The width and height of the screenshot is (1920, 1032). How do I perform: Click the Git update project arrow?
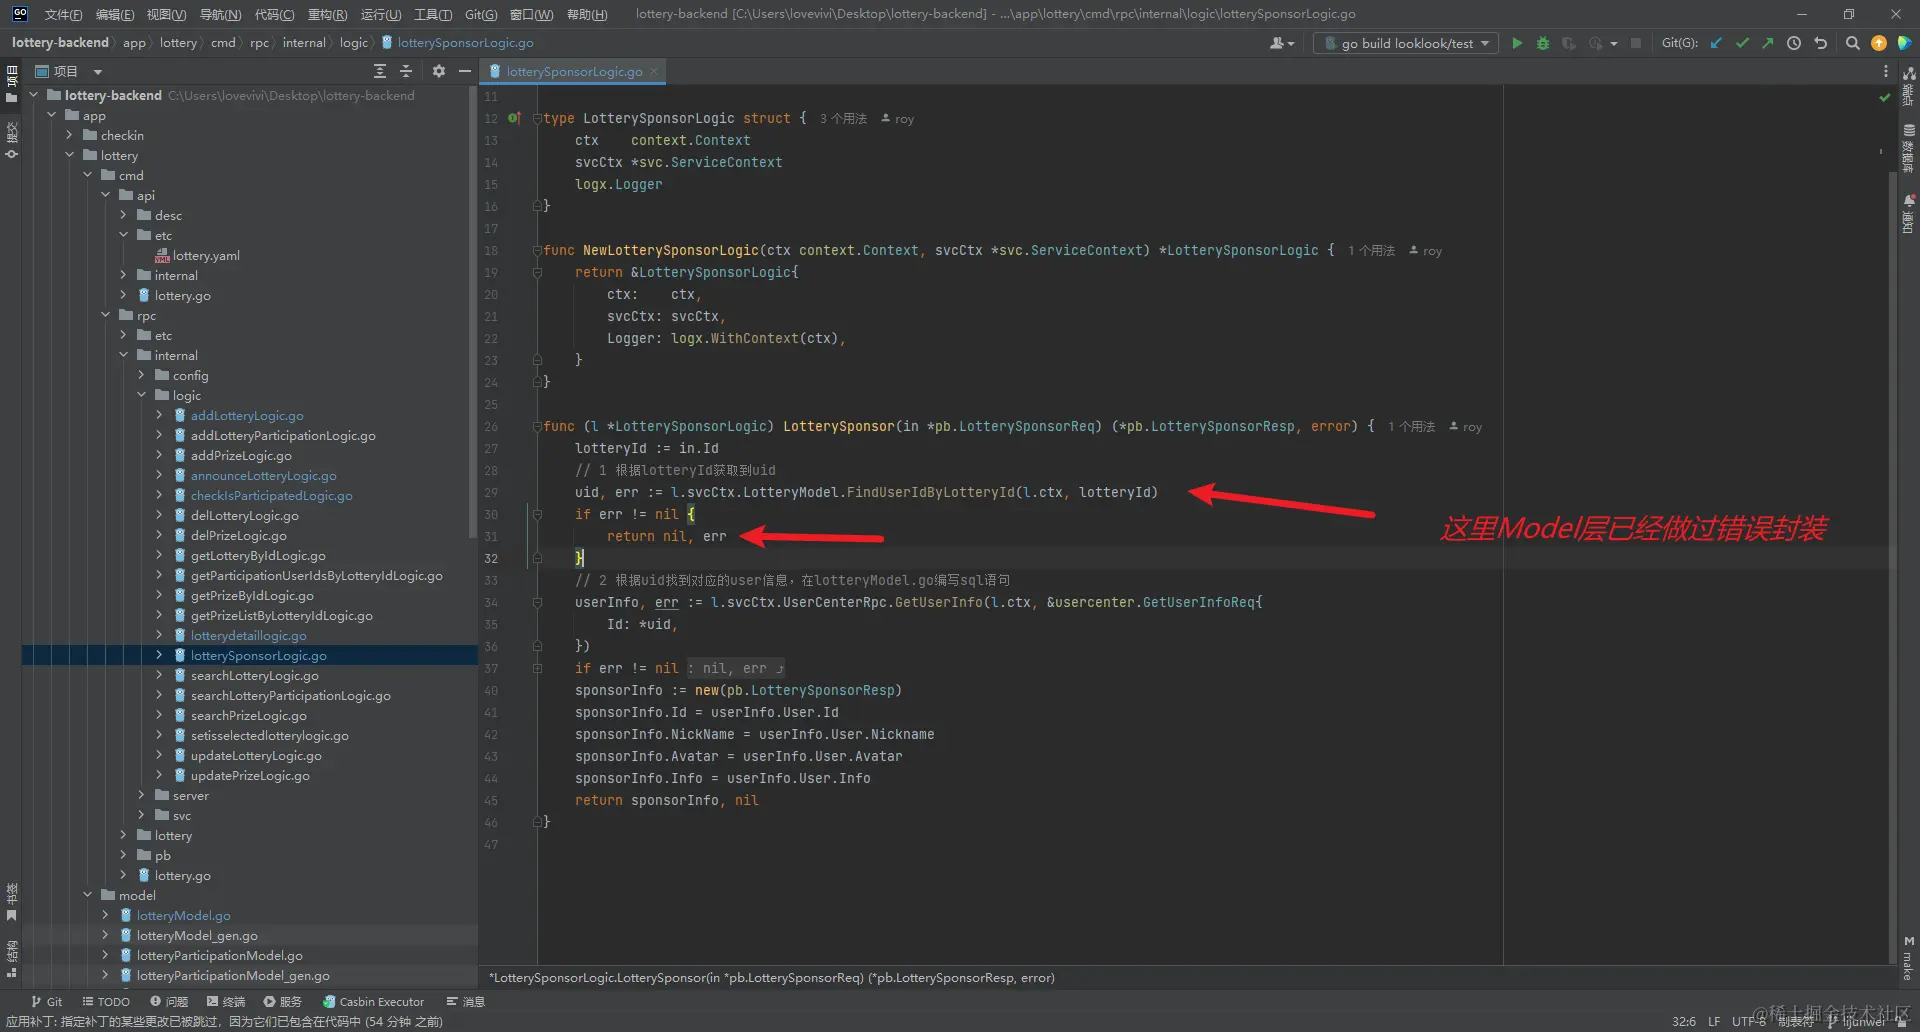pos(1716,43)
